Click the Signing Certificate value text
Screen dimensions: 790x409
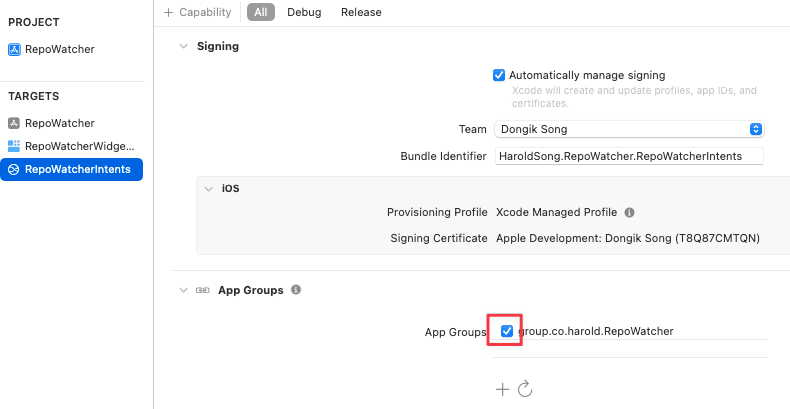tap(628, 238)
